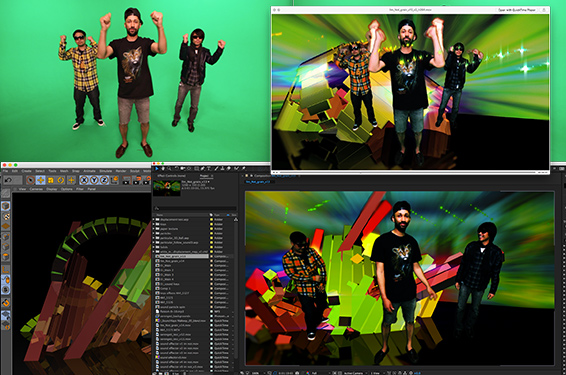Expand the 'particular_follow_sound3.aep' folder
Screen dimensions: 566x375
tap(154, 243)
